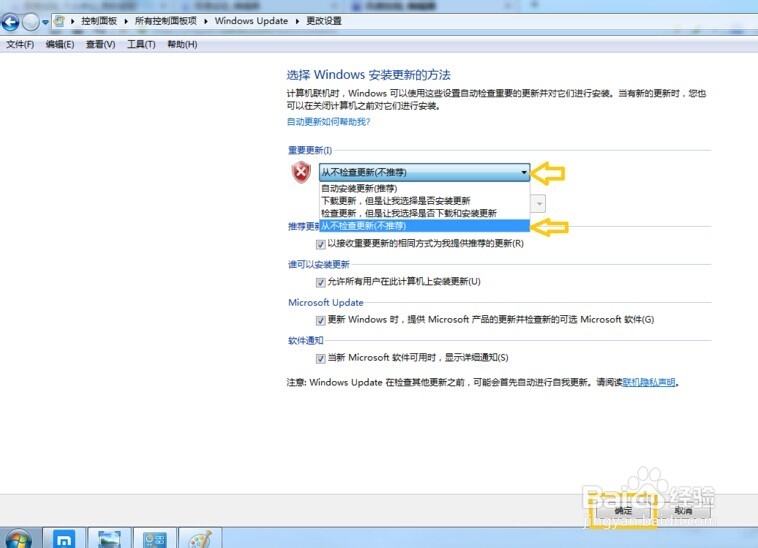Viewport: 758px width, 548px height.
Task: Click the 软件通知 section heading
Action: point(306,340)
